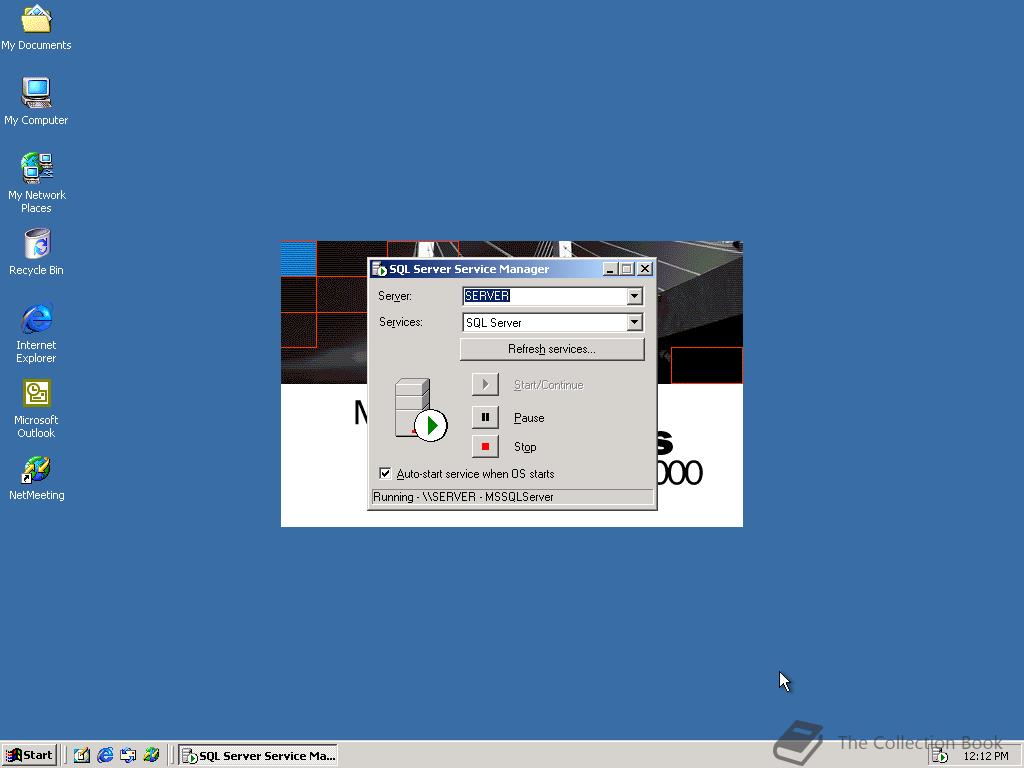Open My Computer desktop icon
The width and height of the screenshot is (1024, 768).
point(36,101)
